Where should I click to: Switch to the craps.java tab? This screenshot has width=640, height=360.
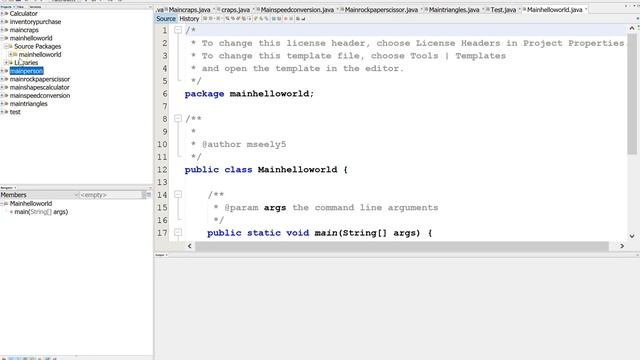tap(235, 9)
